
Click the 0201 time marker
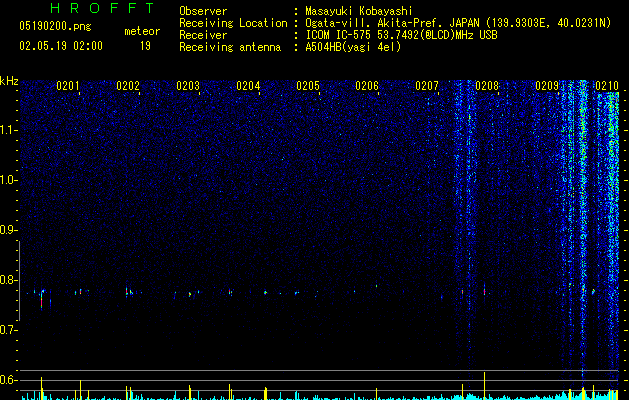[x=68, y=86]
